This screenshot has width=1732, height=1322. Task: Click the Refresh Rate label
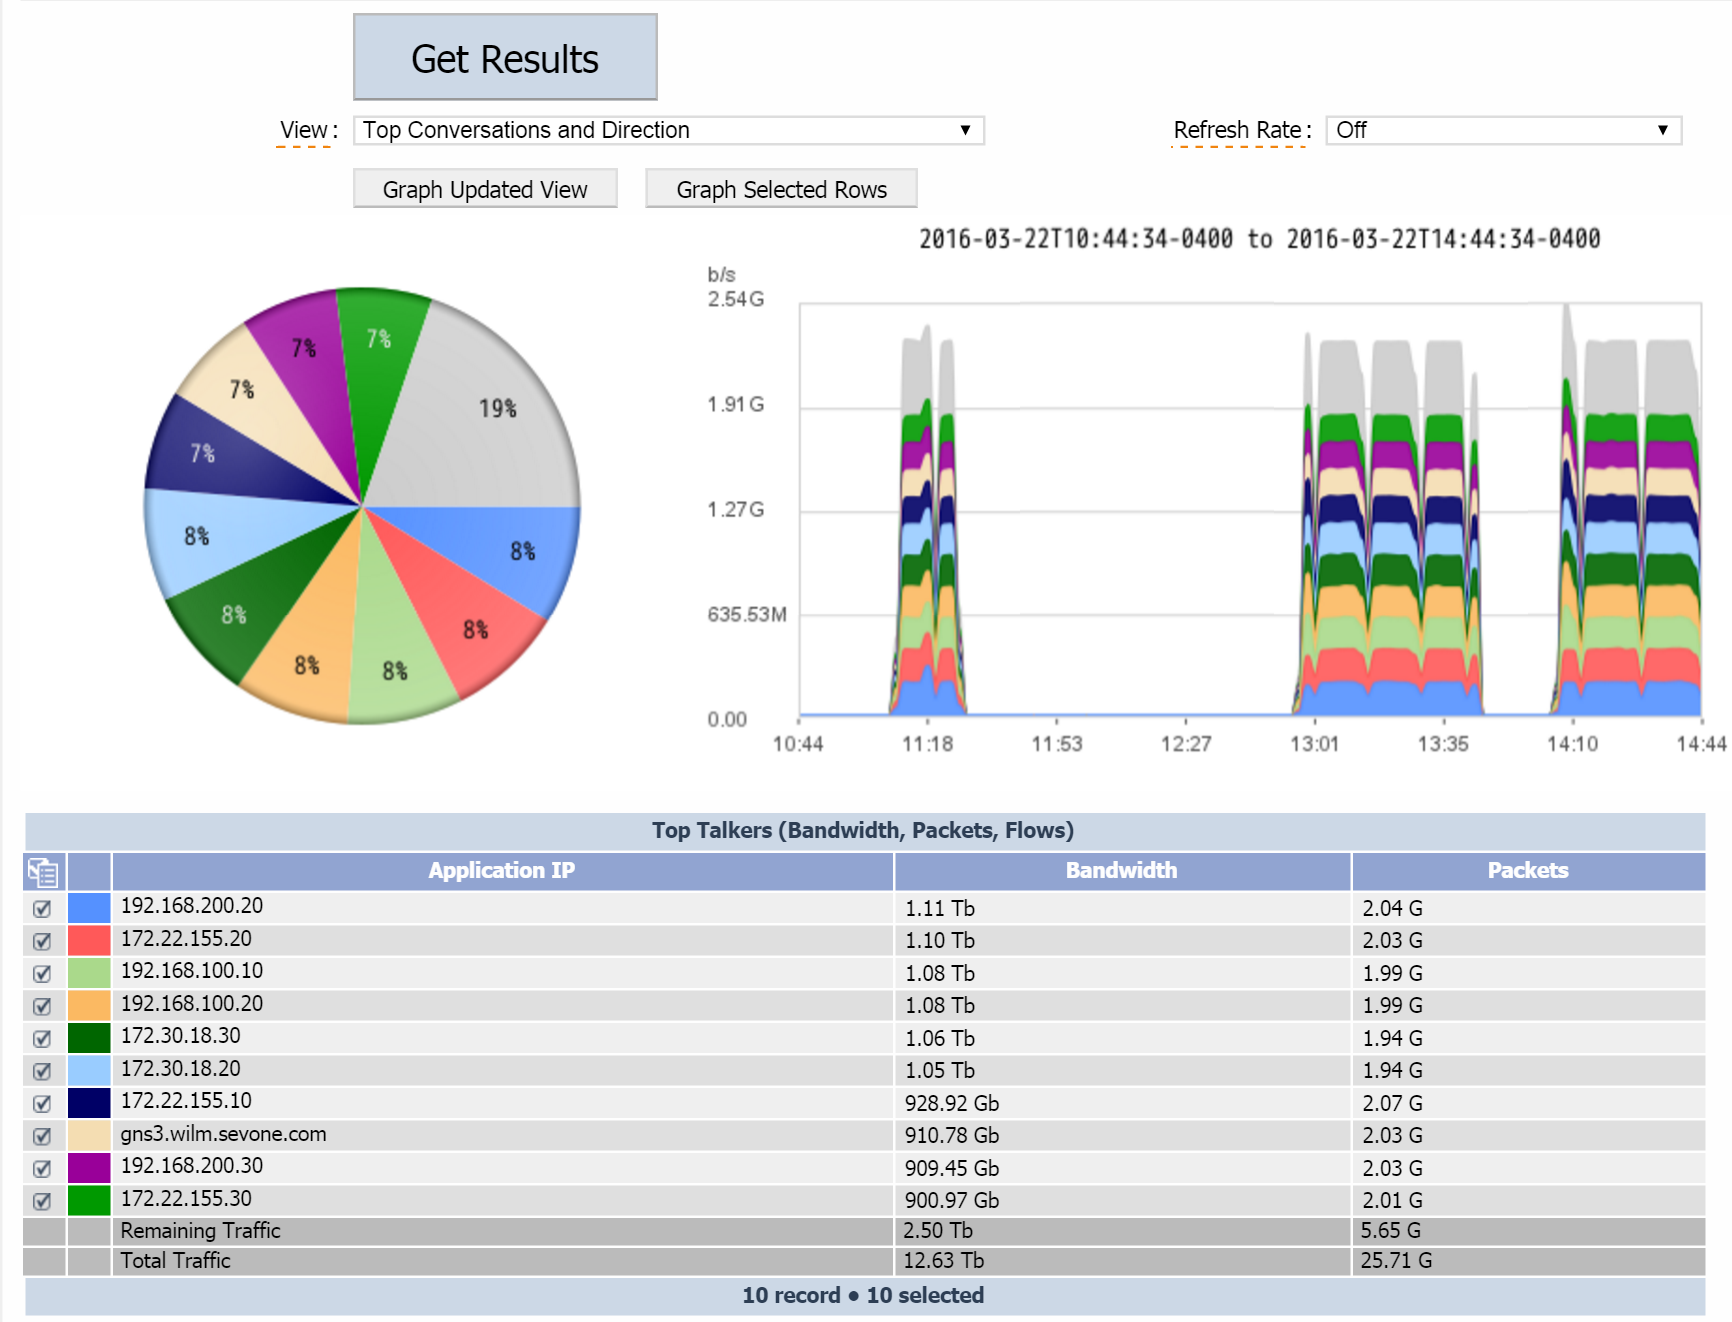coord(1238,130)
